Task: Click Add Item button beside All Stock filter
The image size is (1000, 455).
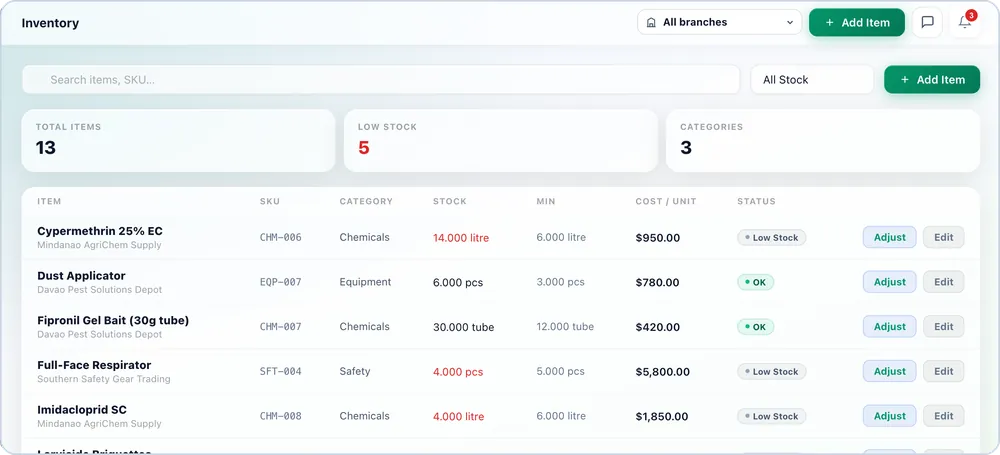Action: (x=932, y=80)
